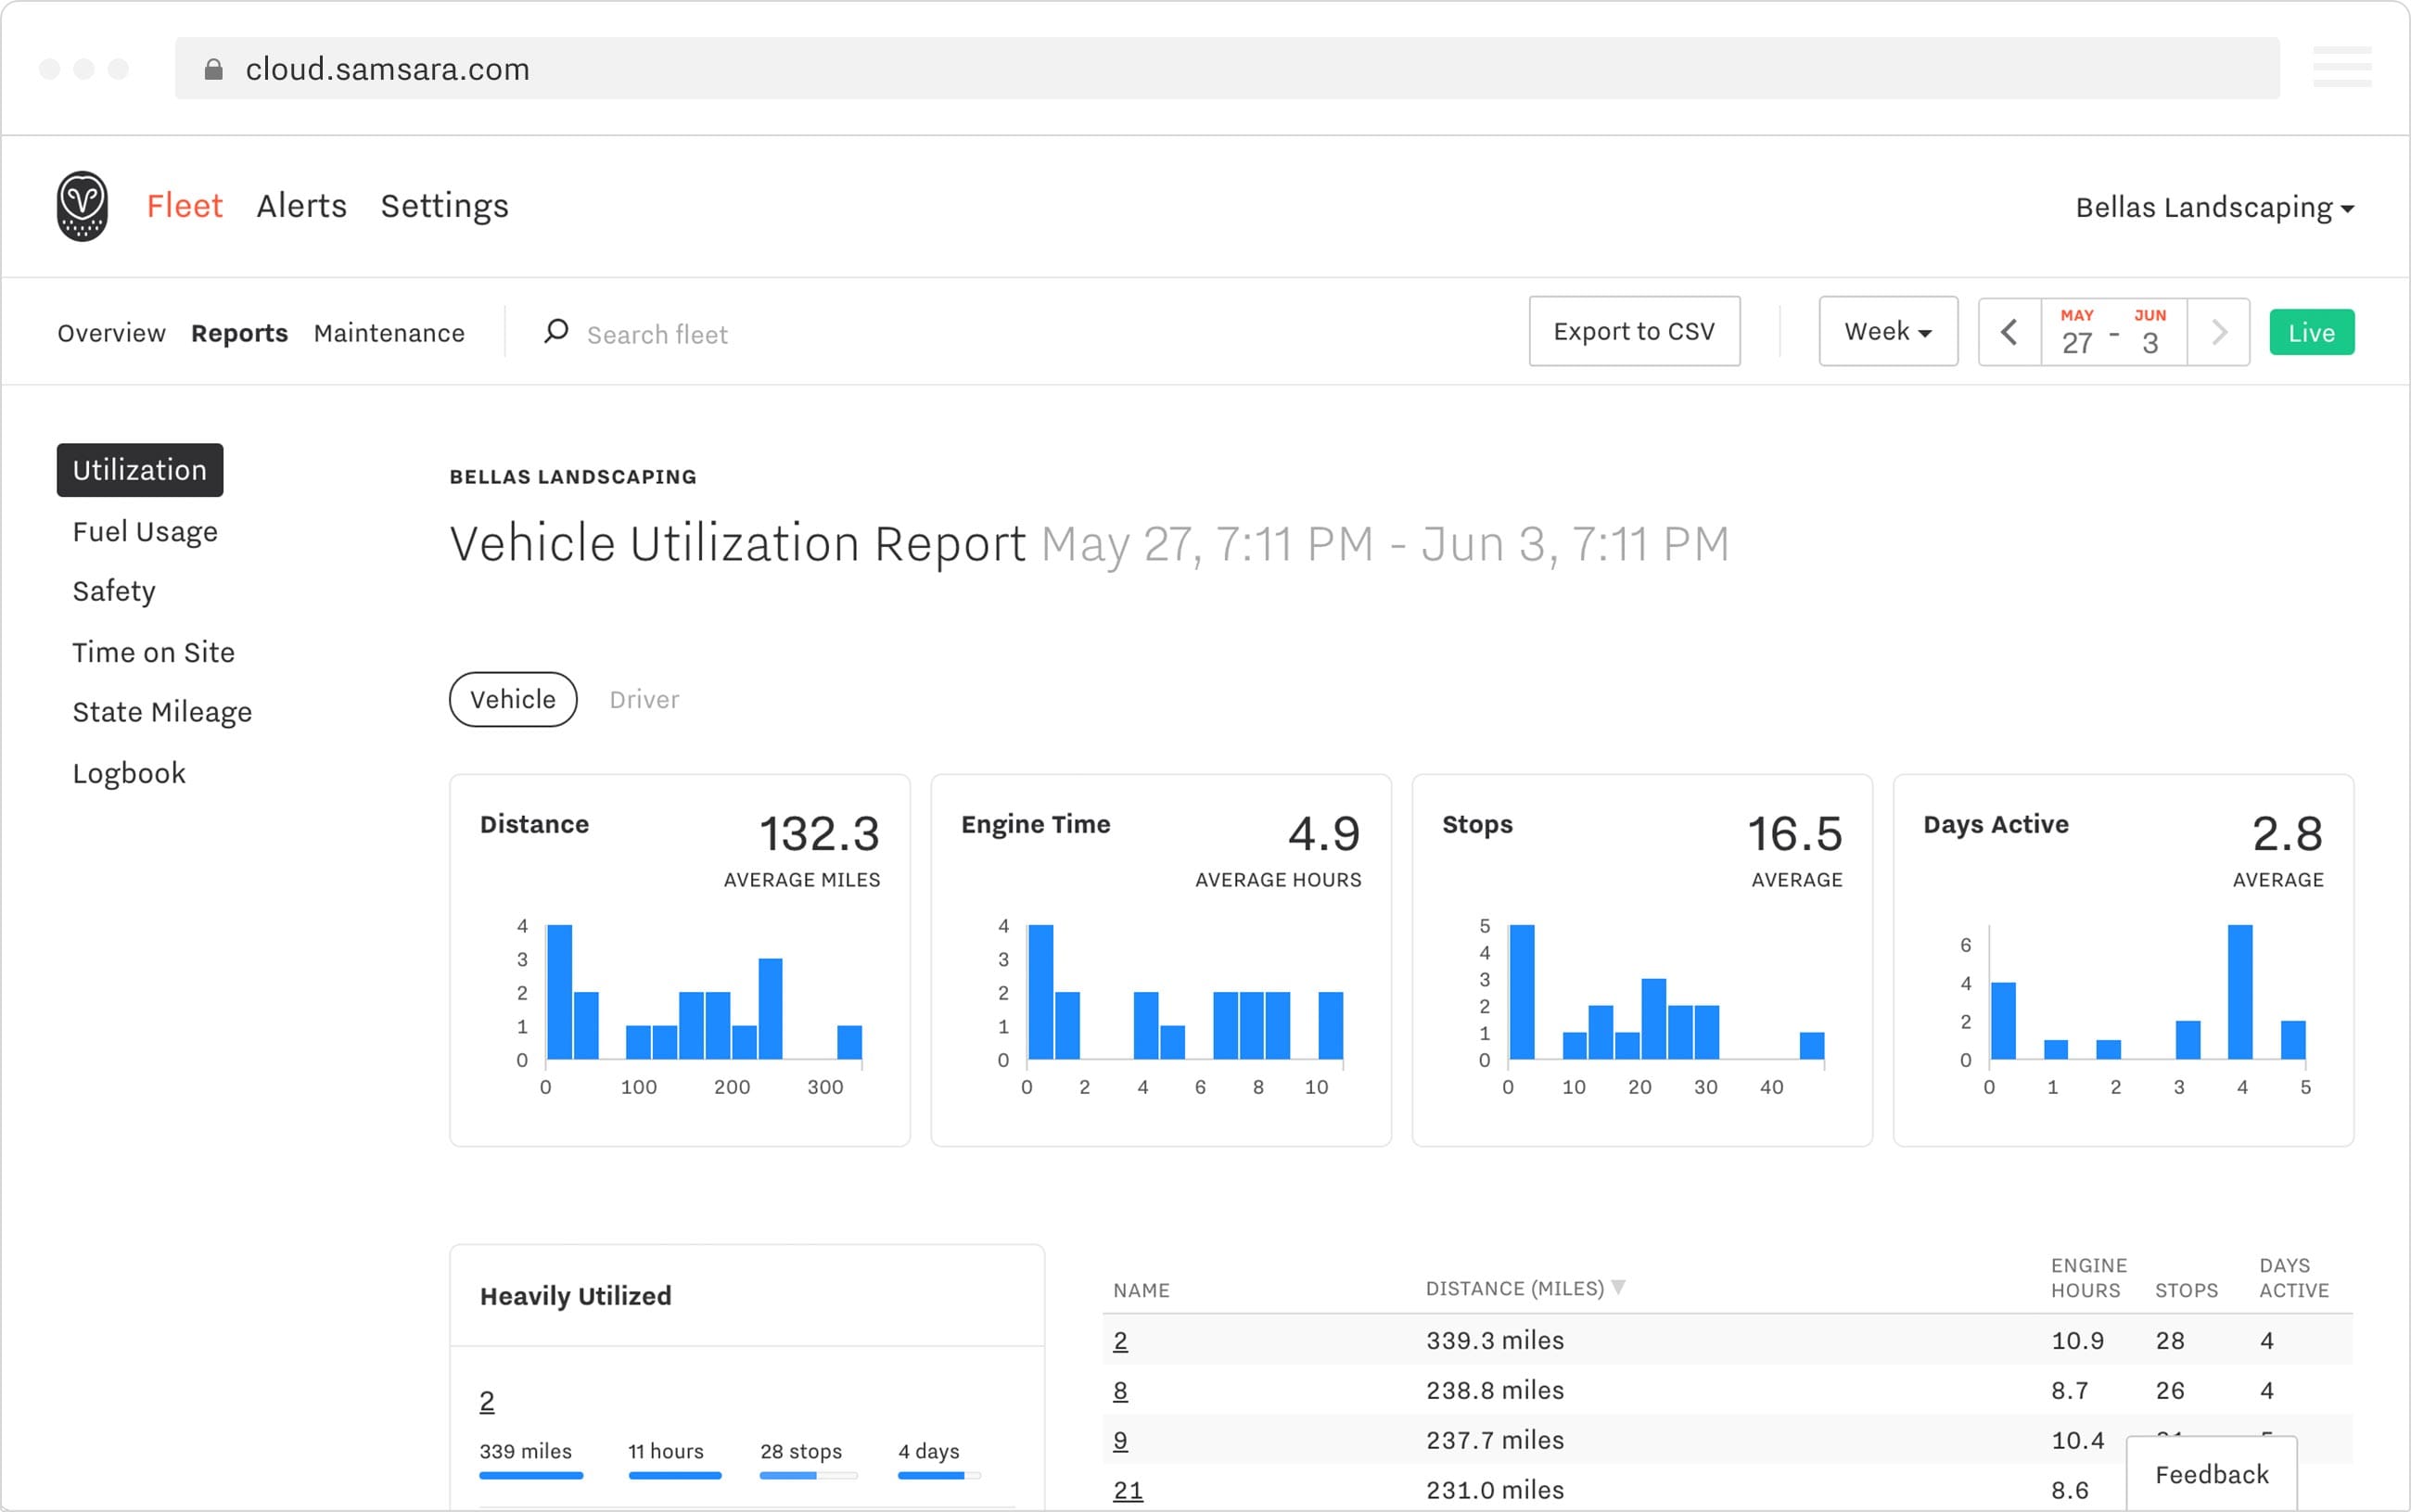Go to next week with right chevron
Viewport: 2411px width, 1512px height.
[2219, 332]
